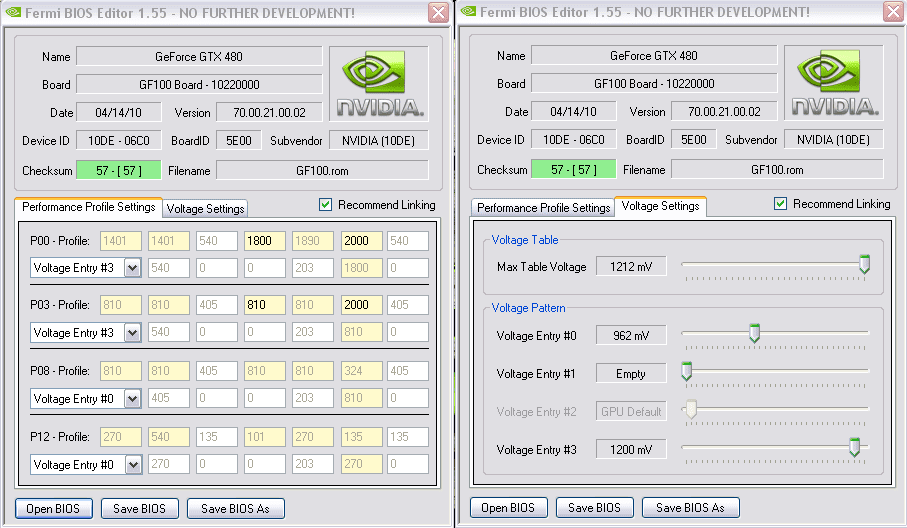Click Board field in right window
The width and height of the screenshot is (907, 528).
pos(654,83)
